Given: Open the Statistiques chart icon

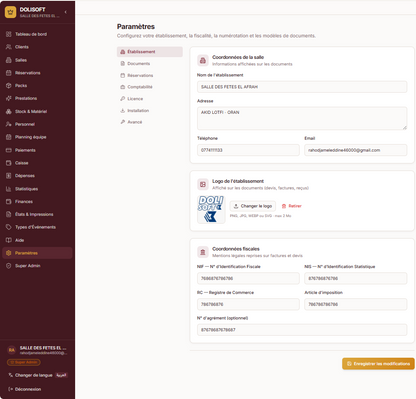Looking at the screenshot, I should pyautogui.click(x=9, y=189).
